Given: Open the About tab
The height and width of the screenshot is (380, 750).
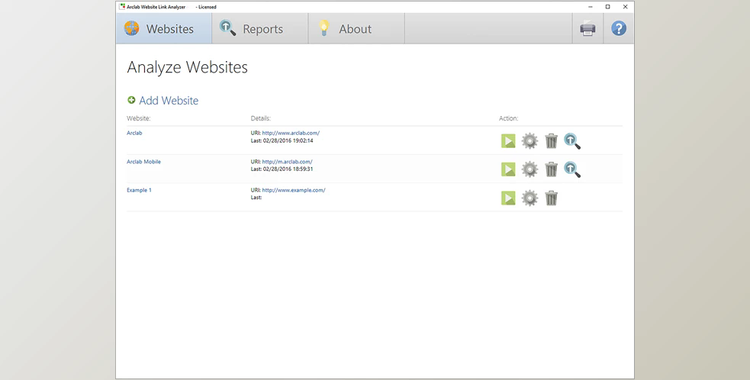Looking at the screenshot, I should point(356,29).
